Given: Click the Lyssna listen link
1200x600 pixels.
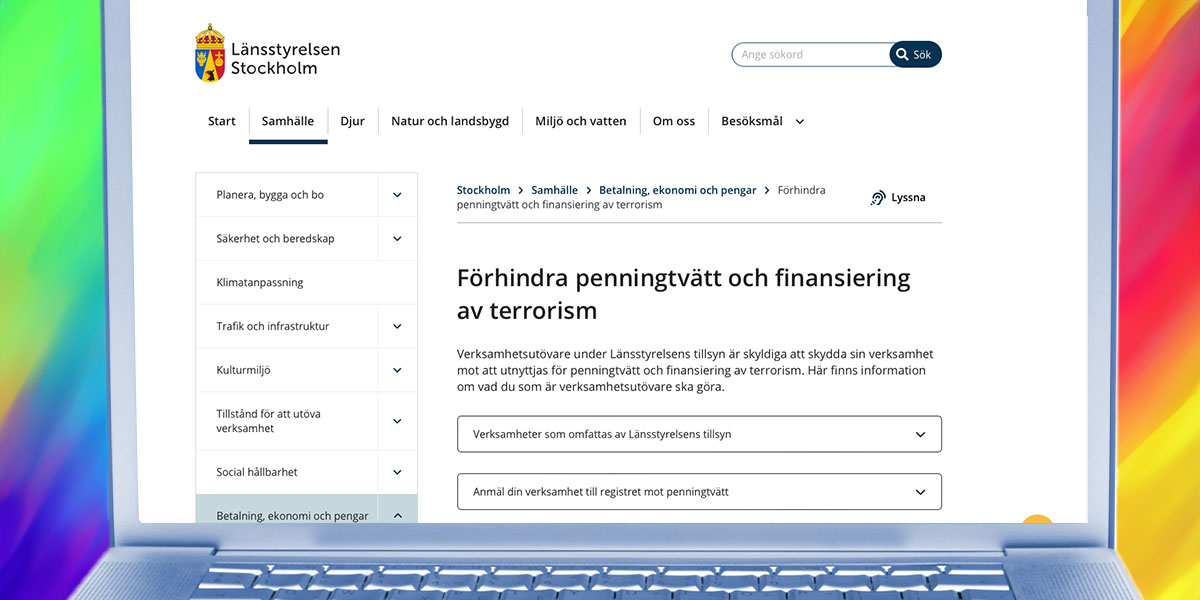Looking at the screenshot, I should 898,198.
